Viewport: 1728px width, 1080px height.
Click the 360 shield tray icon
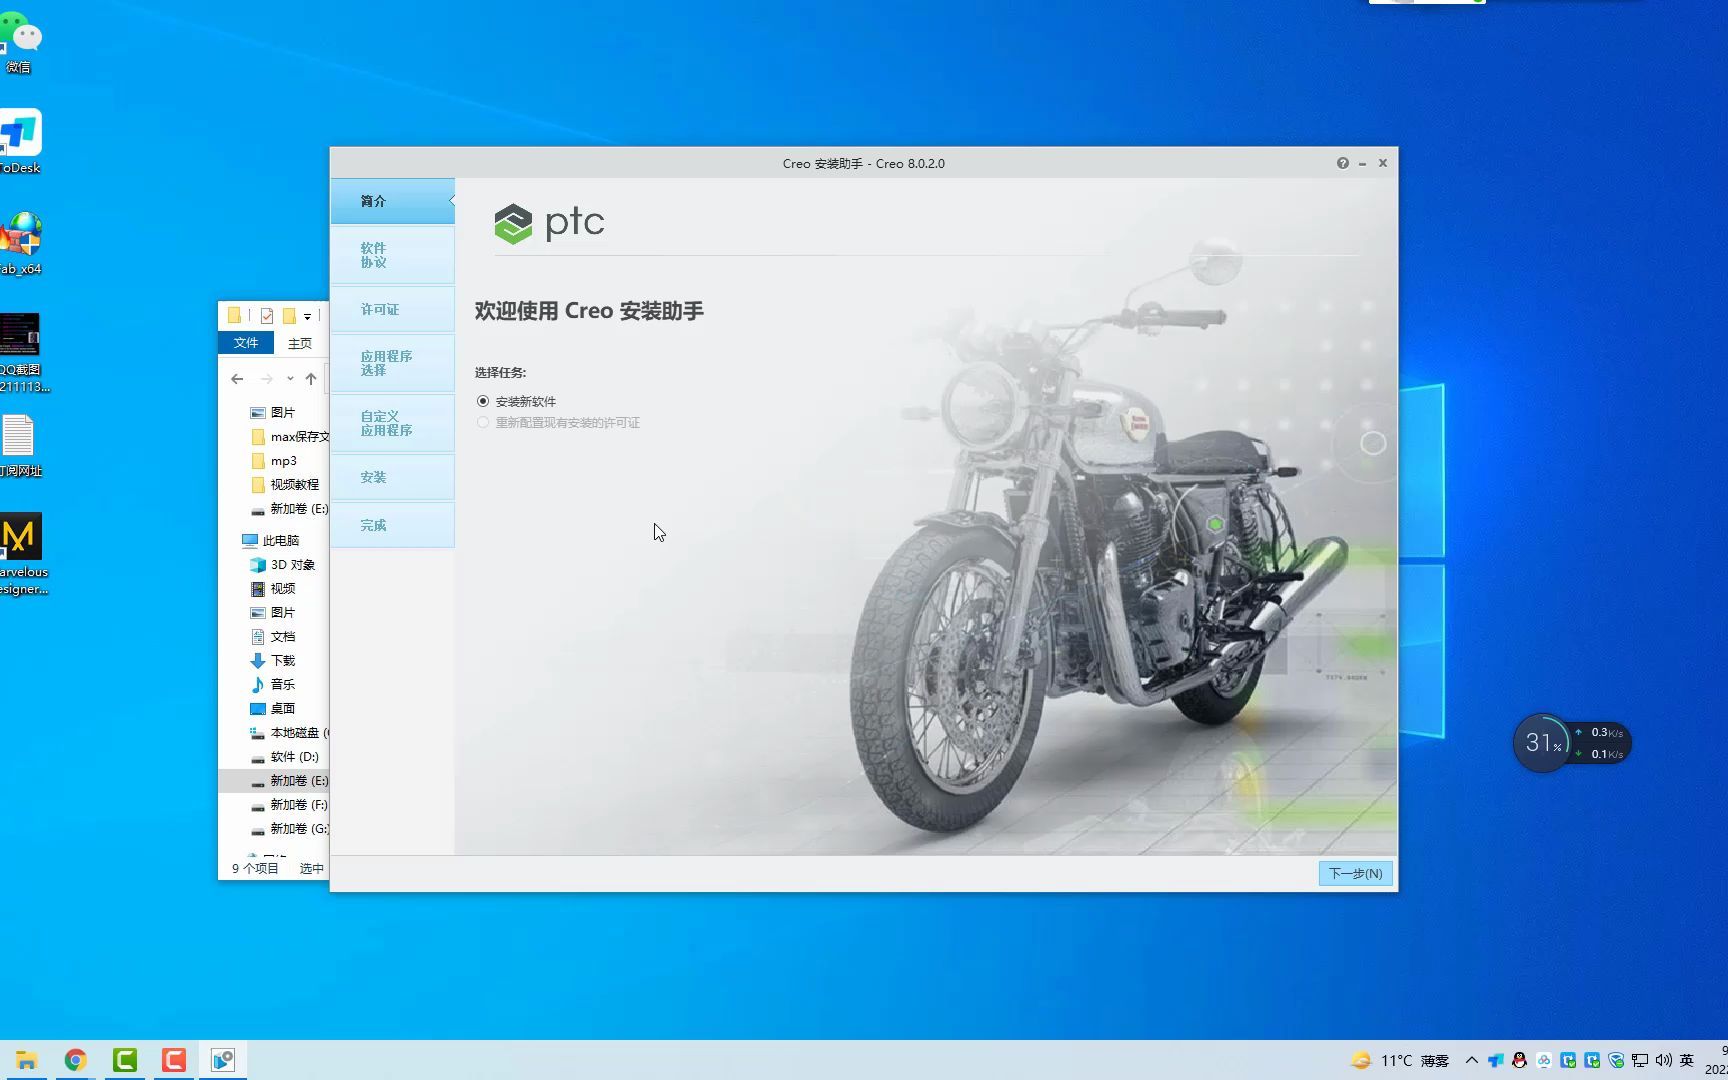(x=1616, y=1060)
